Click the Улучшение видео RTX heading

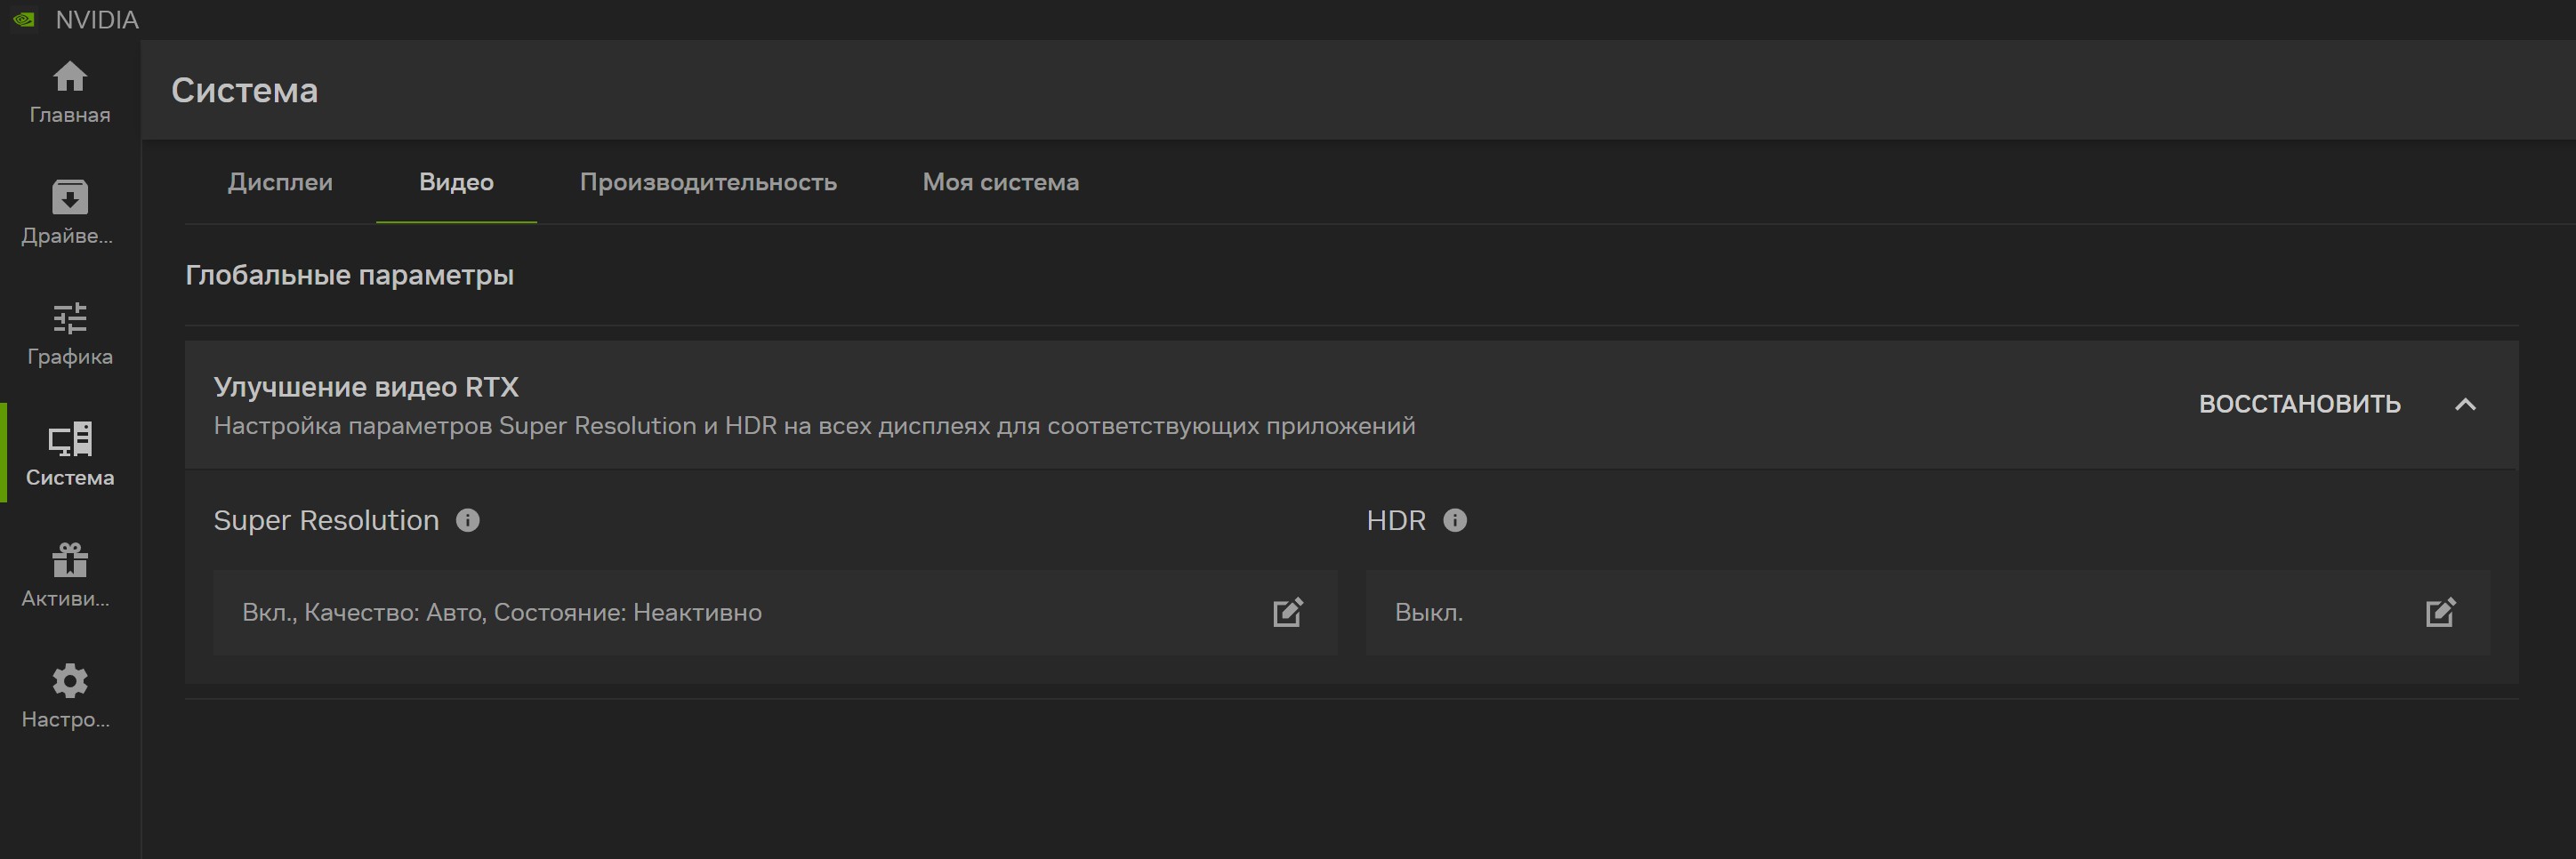(x=366, y=387)
